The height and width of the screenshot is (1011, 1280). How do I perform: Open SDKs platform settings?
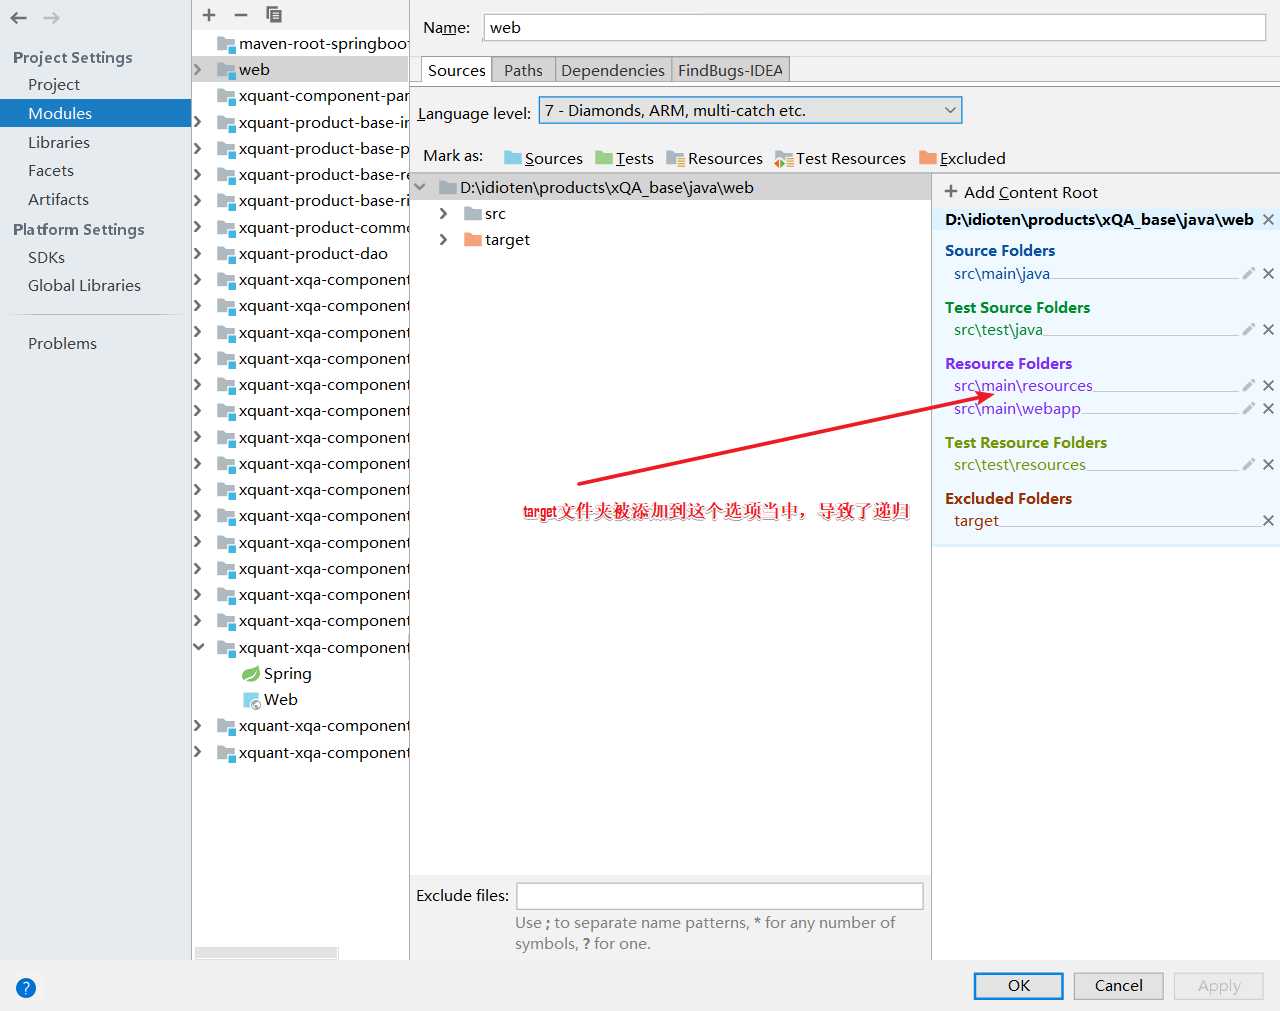click(46, 257)
